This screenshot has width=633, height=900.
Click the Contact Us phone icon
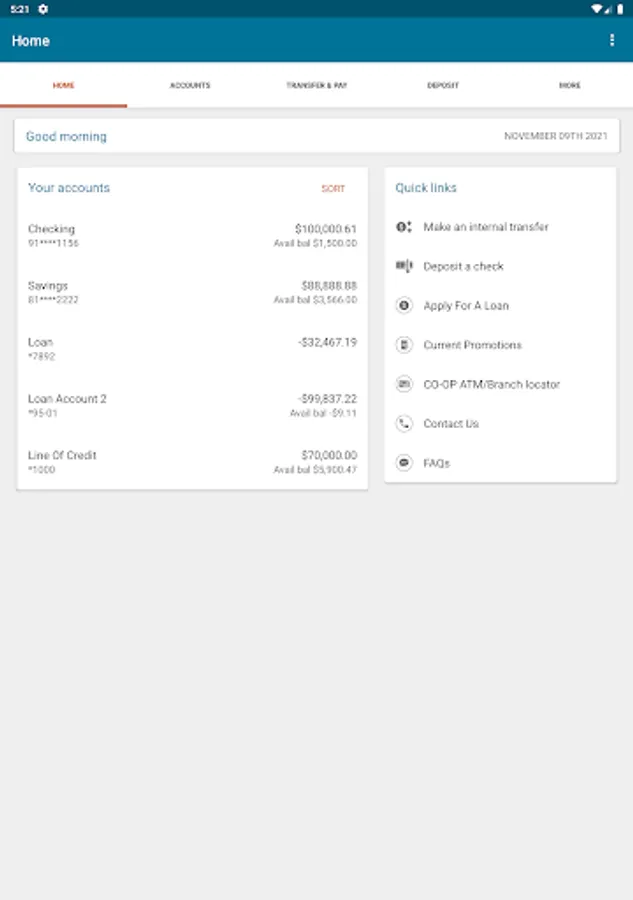tap(404, 424)
